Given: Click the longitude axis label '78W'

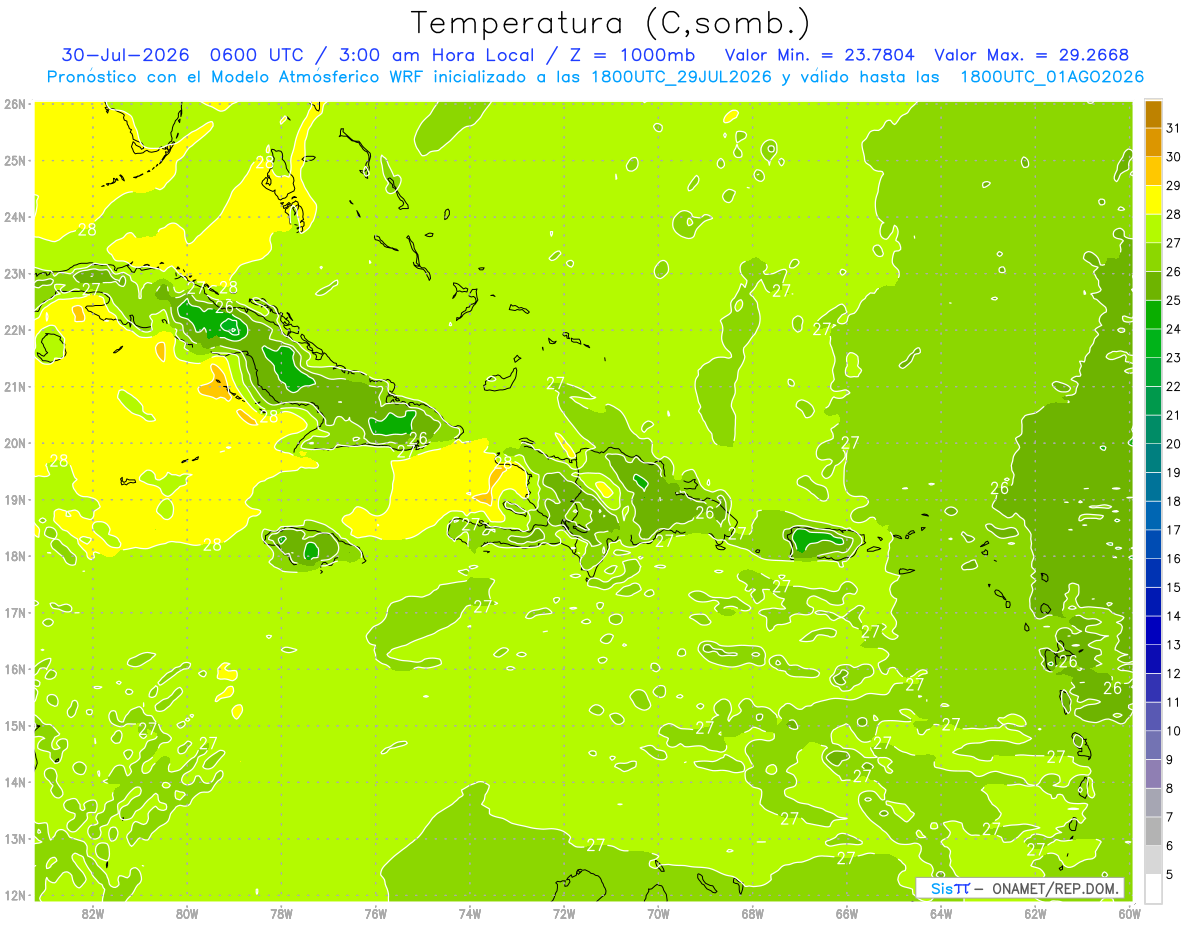Looking at the screenshot, I should click(281, 913).
